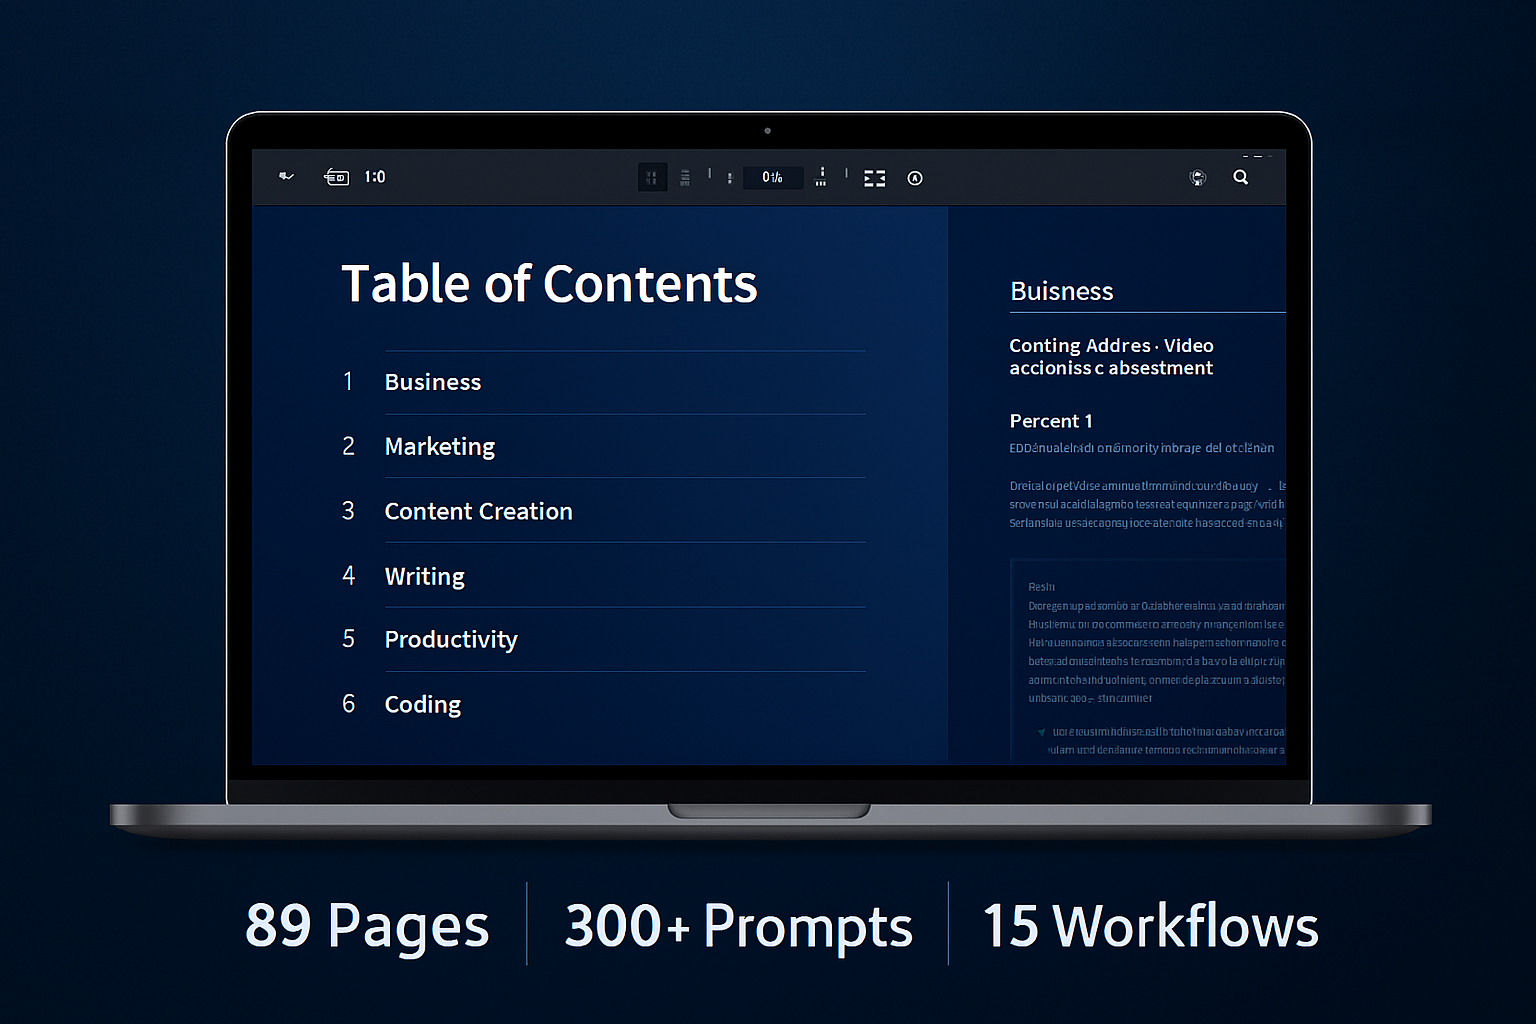Select the Buisness tab on right panel
The image size is (1536, 1024).
(1061, 291)
